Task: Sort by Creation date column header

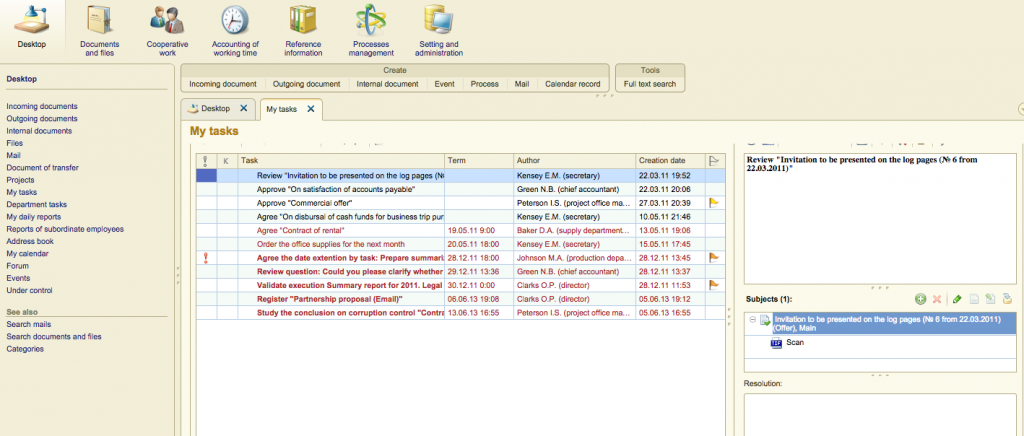Action: [x=671, y=161]
